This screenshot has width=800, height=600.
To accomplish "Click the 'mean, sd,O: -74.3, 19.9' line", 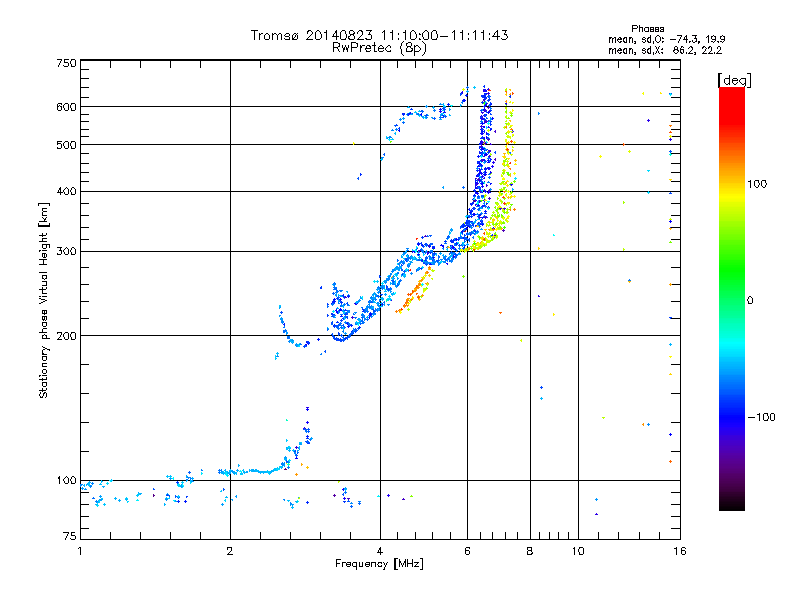I will coord(666,39).
